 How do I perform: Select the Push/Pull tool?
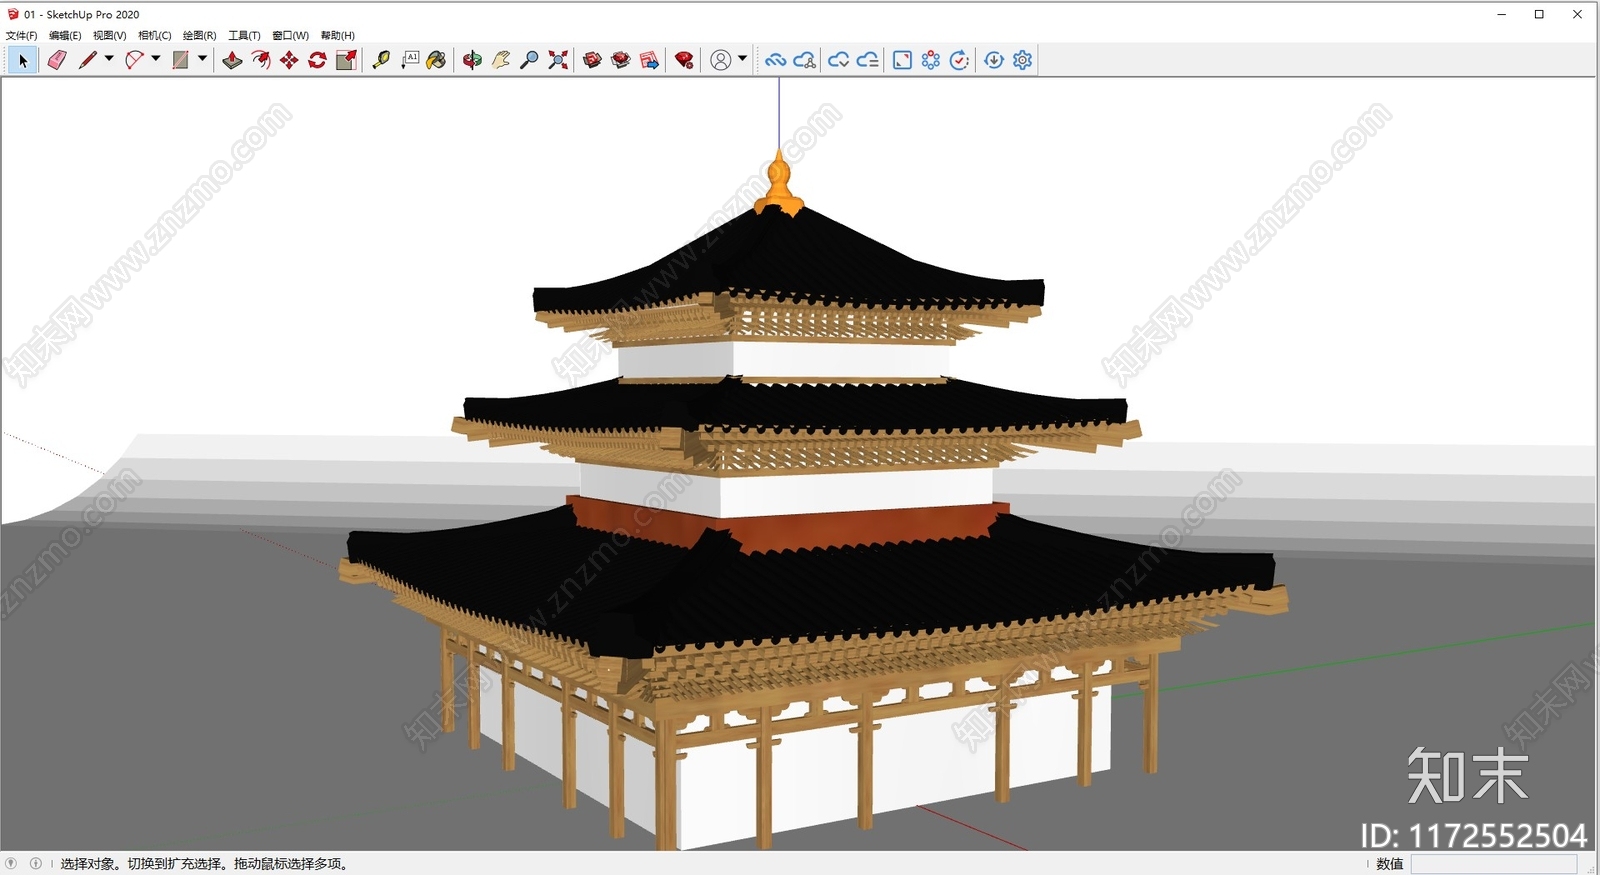[x=232, y=60]
